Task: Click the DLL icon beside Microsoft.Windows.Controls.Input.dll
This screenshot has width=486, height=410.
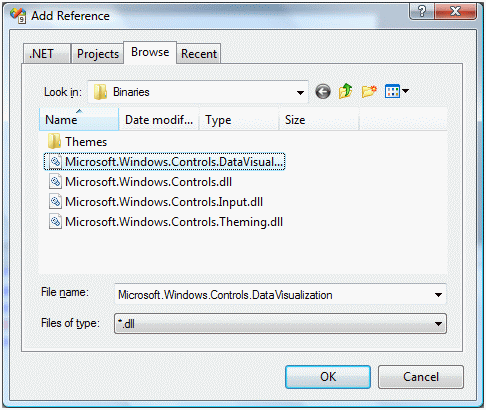Action: coord(55,201)
